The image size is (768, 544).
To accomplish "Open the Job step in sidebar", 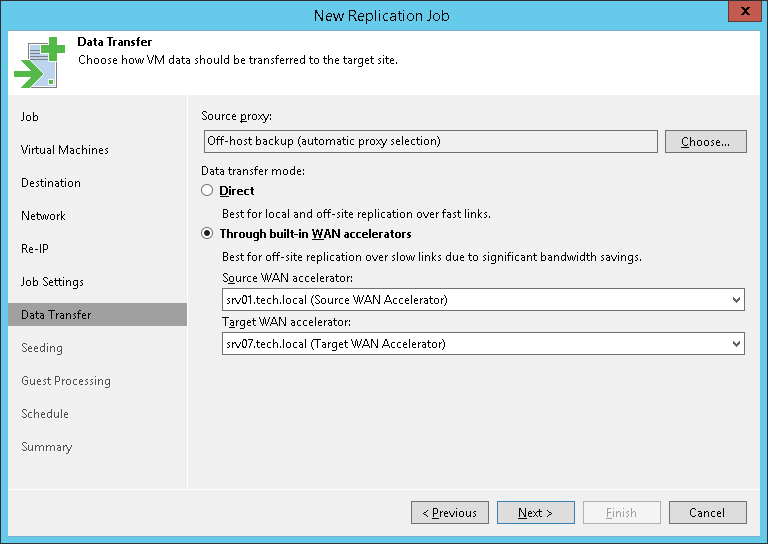I will [30, 117].
